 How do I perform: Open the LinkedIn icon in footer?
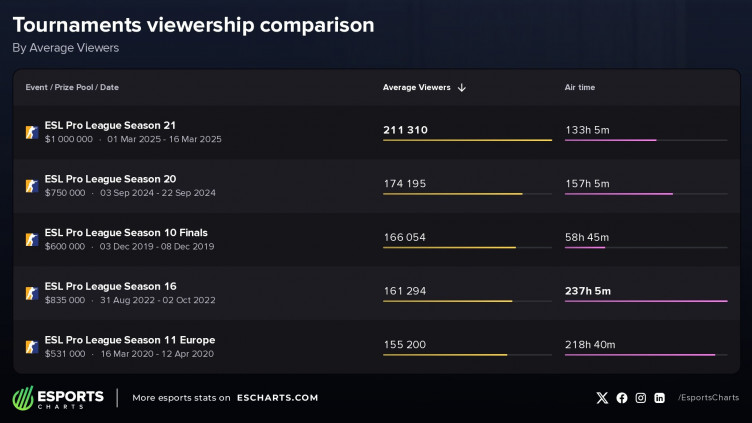[x=659, y=398]
